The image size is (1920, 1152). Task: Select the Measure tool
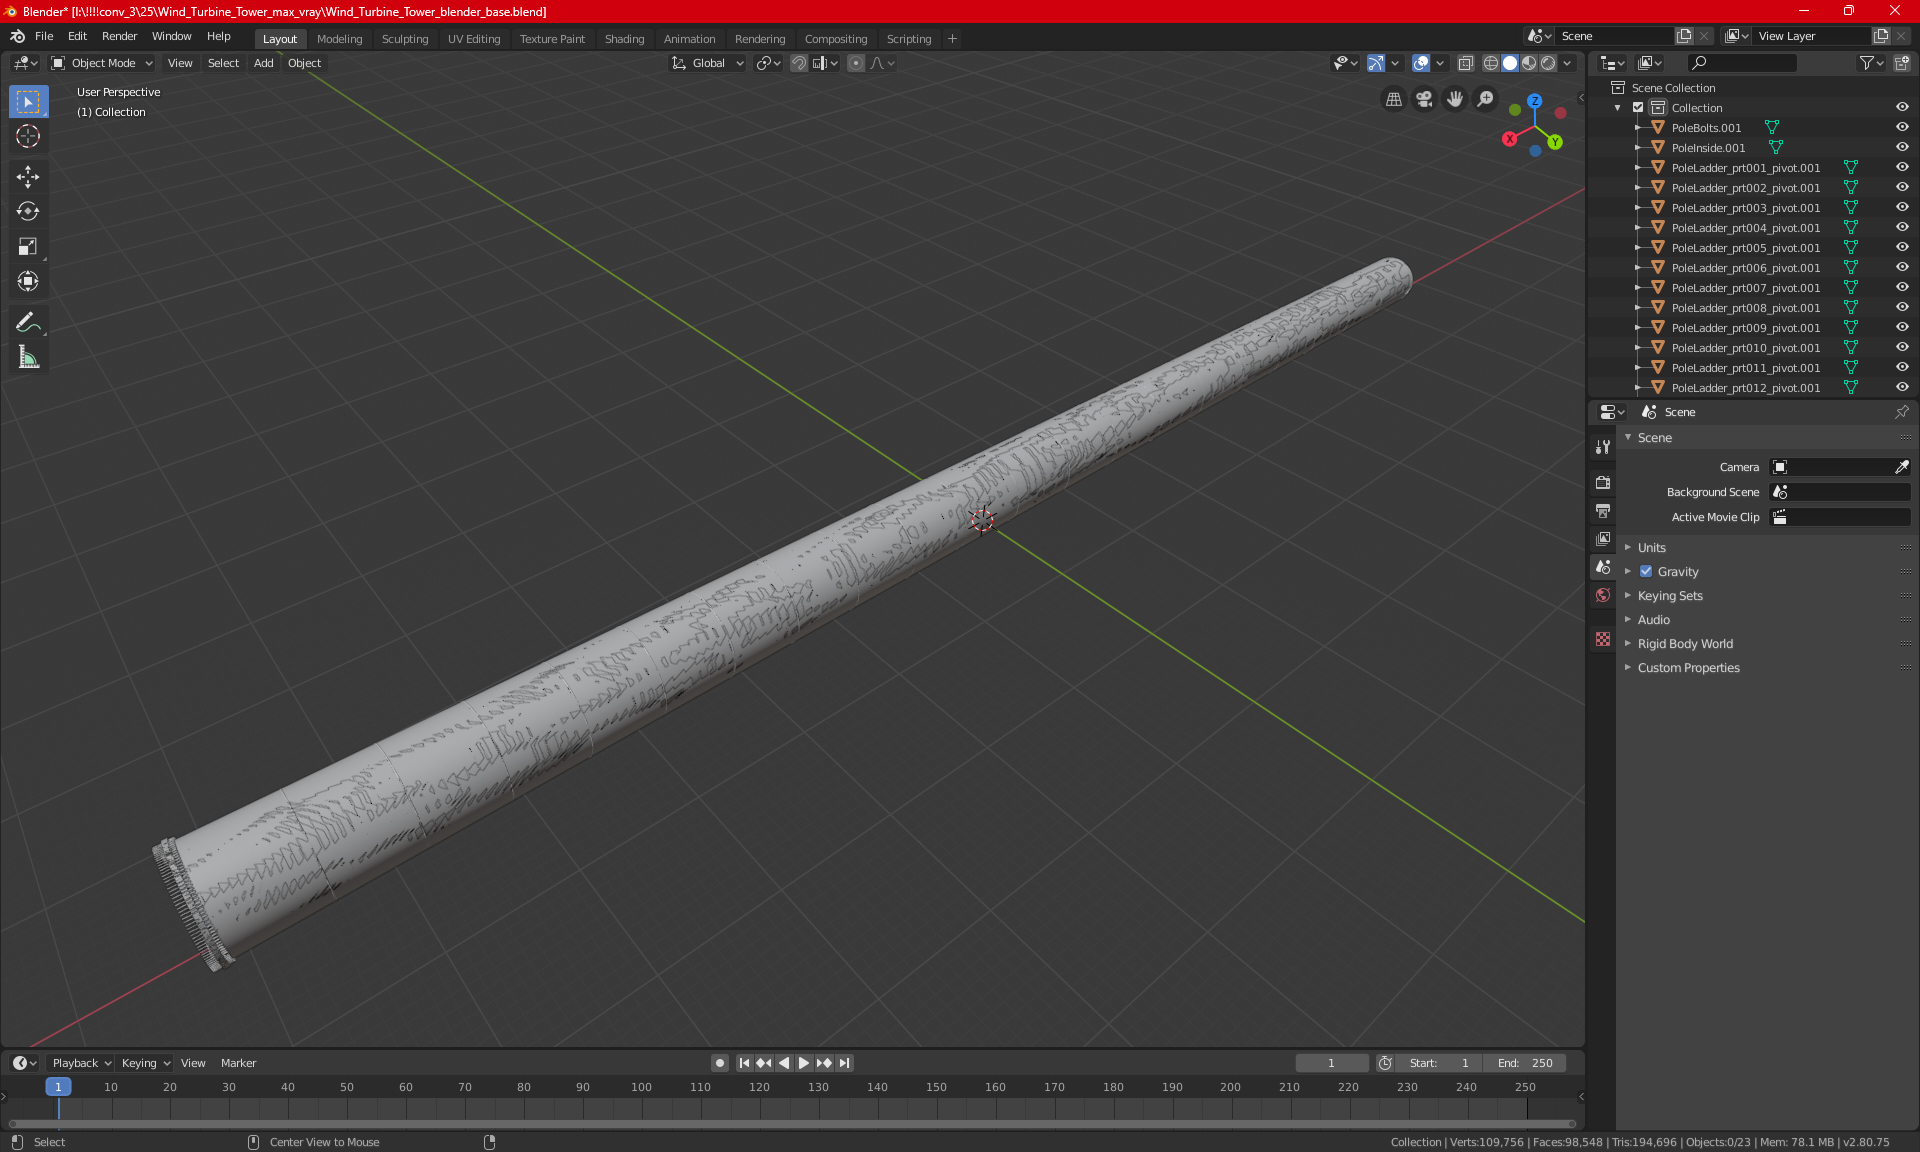point(28,357)
